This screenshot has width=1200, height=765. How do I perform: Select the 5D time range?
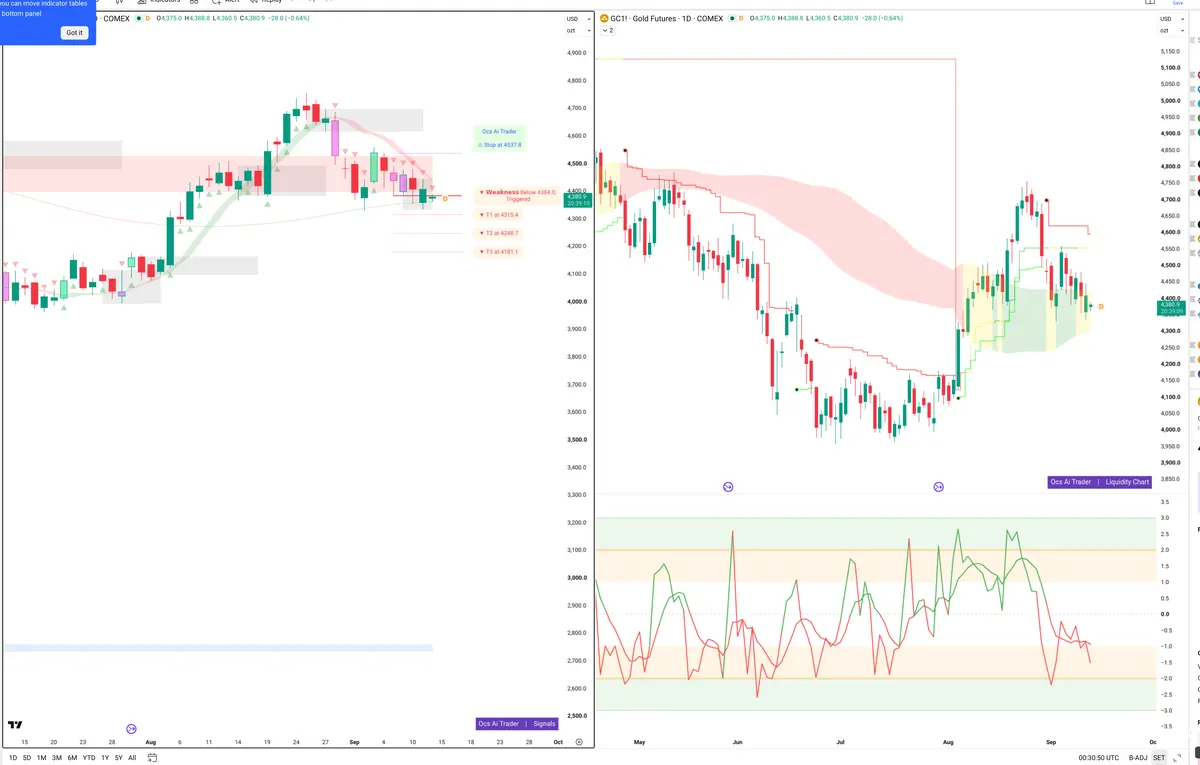coord(27,758)
